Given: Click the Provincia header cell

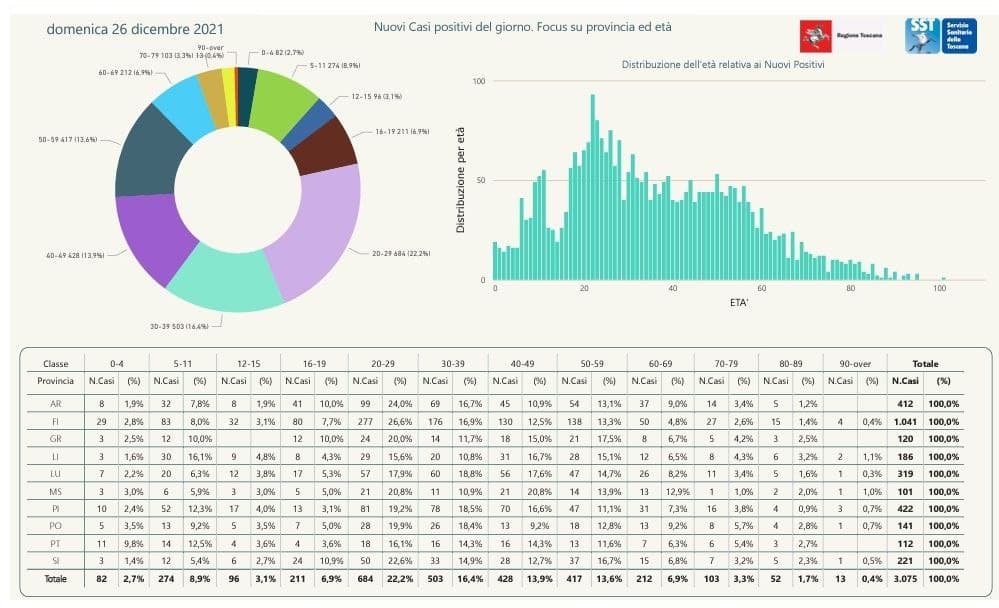Looking at the screenshot, I should [x=55, y=381].
